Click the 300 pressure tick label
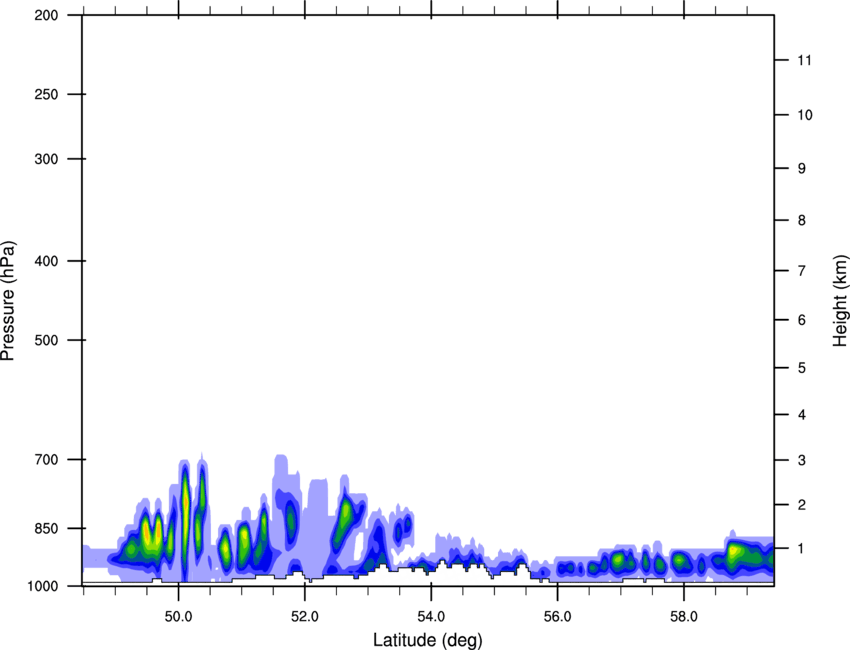This screenshot has height=650, width=850. tap(47, 159)
